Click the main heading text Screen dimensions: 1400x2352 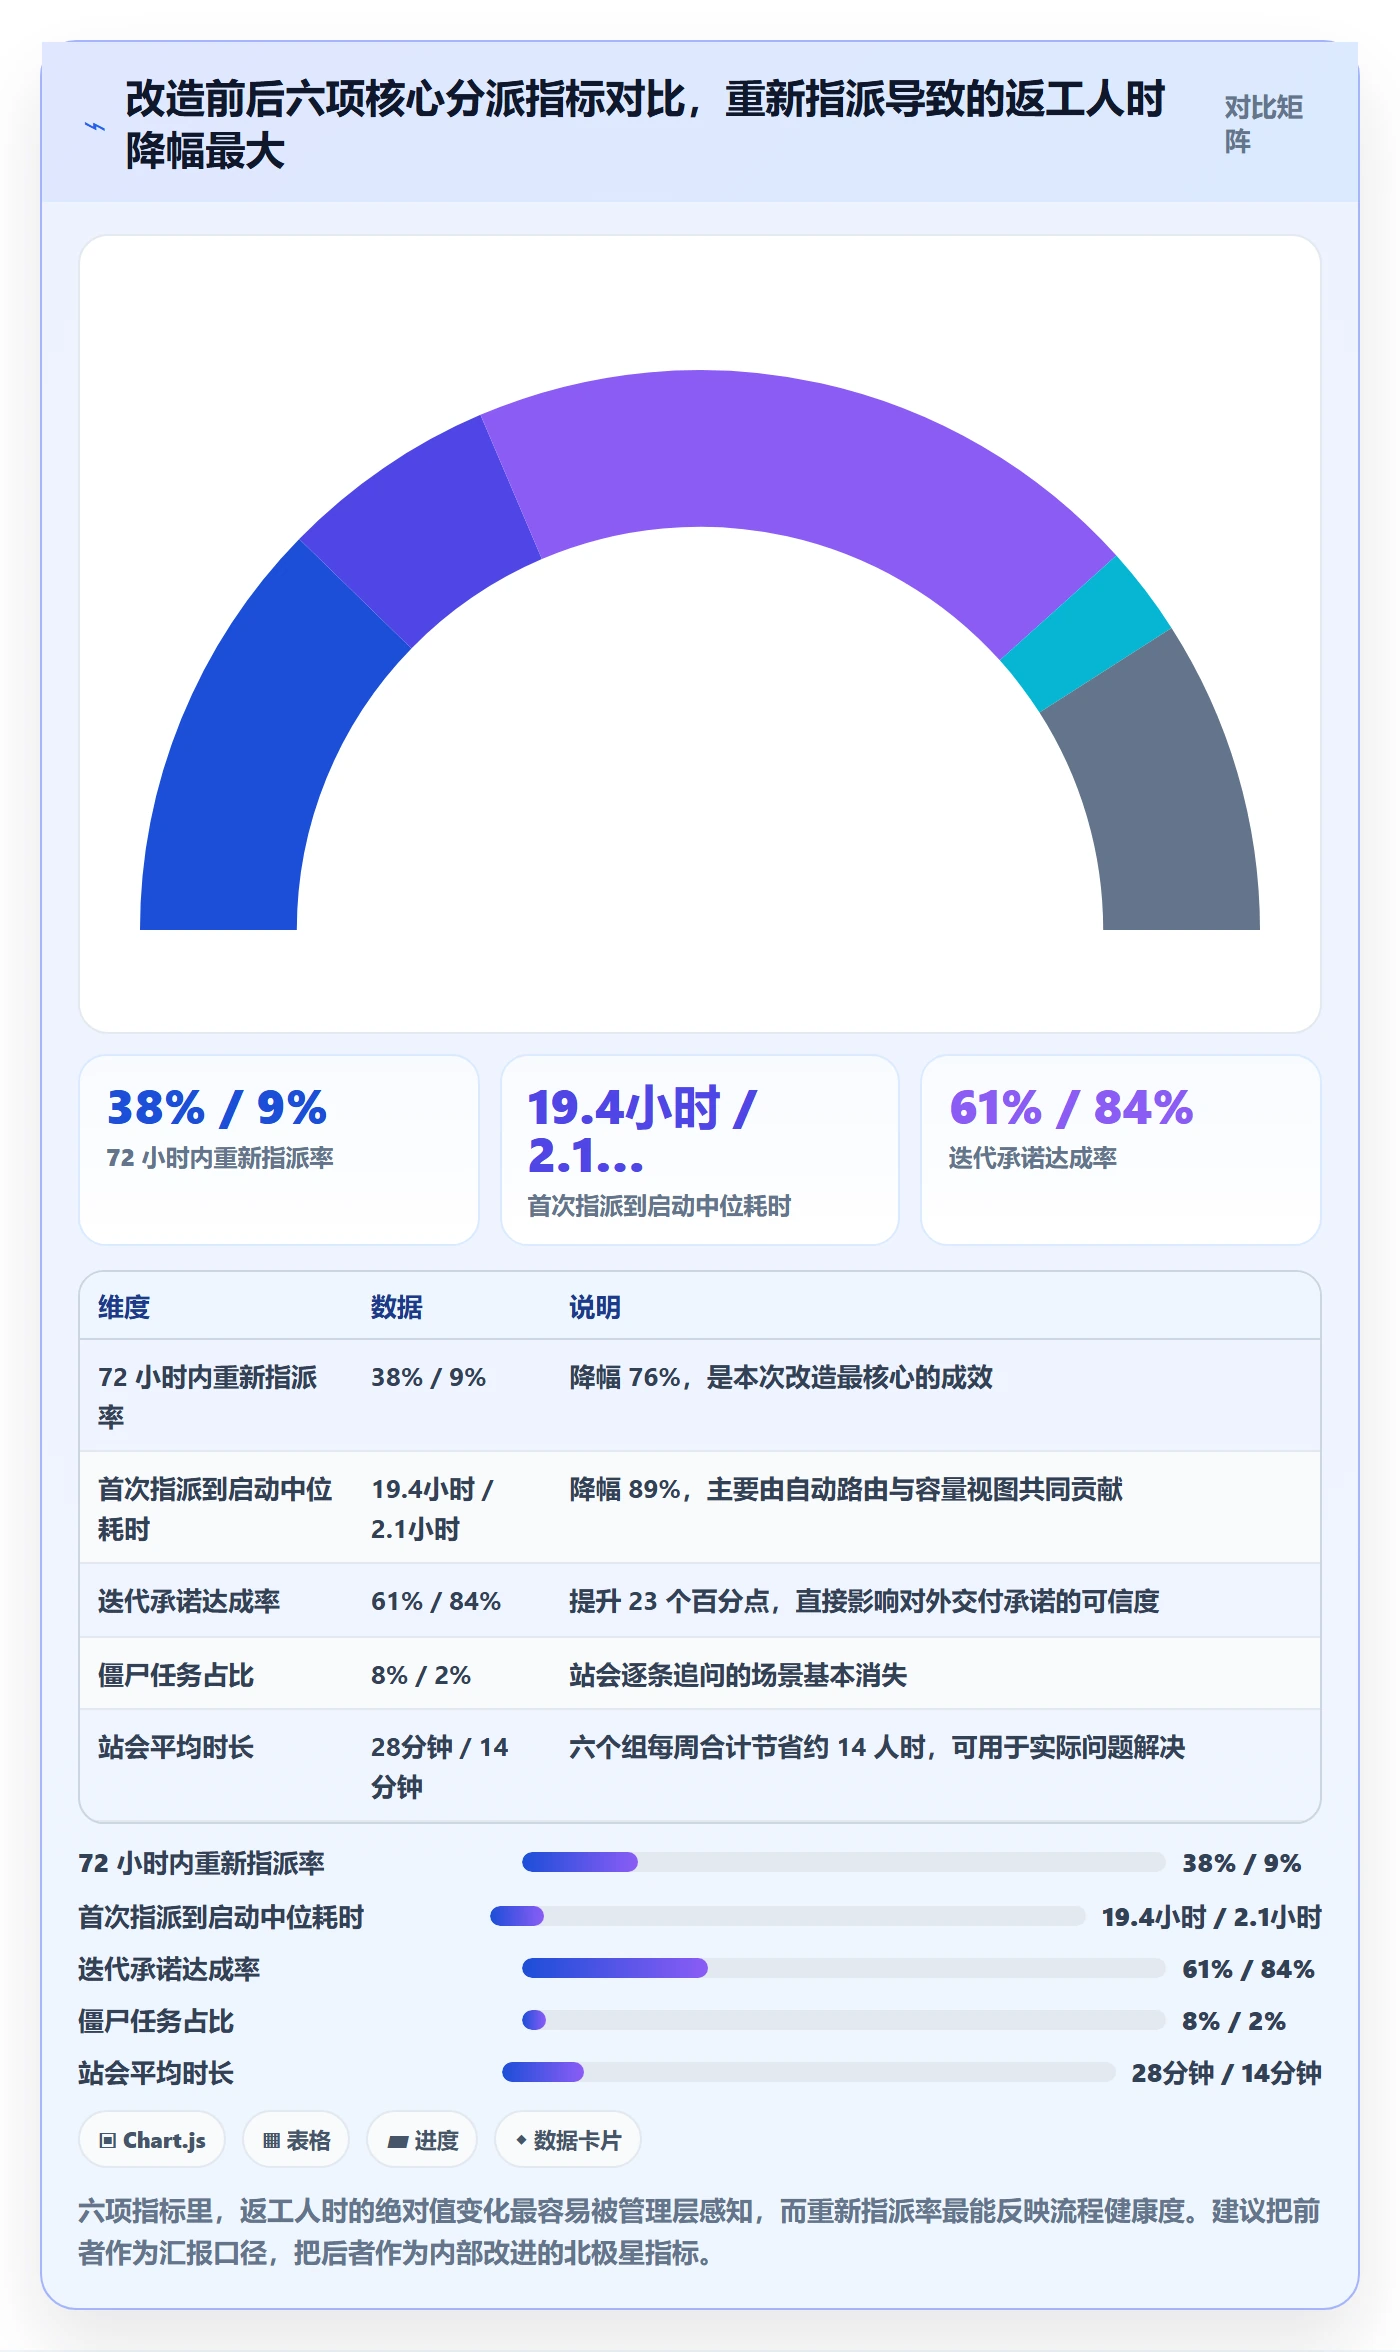[645, 125]
